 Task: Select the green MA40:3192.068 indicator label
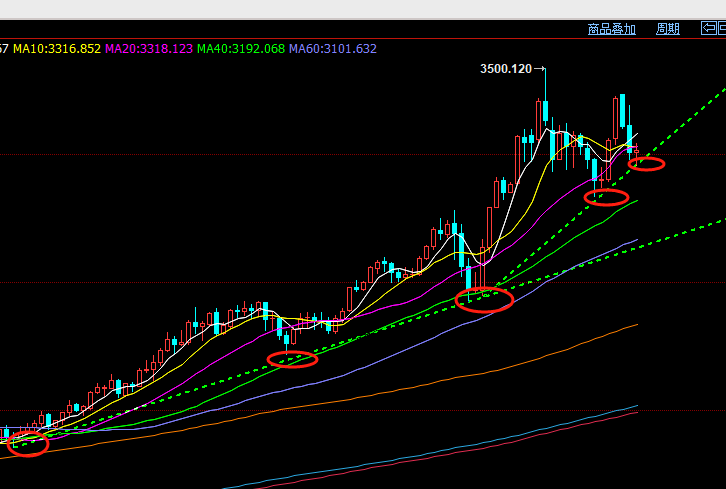tap(241, 48)
